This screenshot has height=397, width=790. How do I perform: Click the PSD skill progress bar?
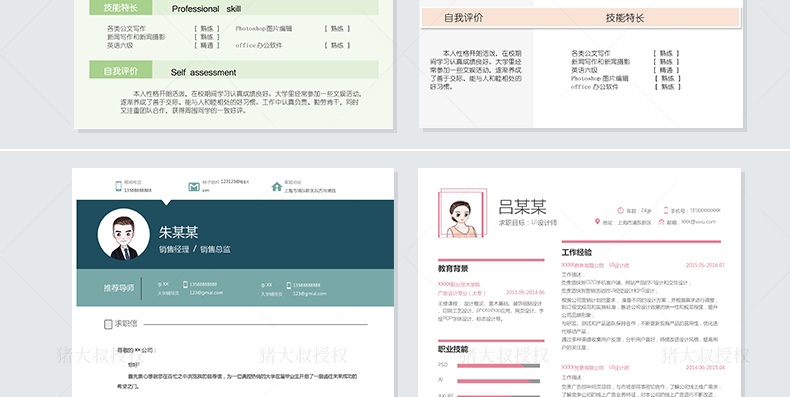click(498, 366)
